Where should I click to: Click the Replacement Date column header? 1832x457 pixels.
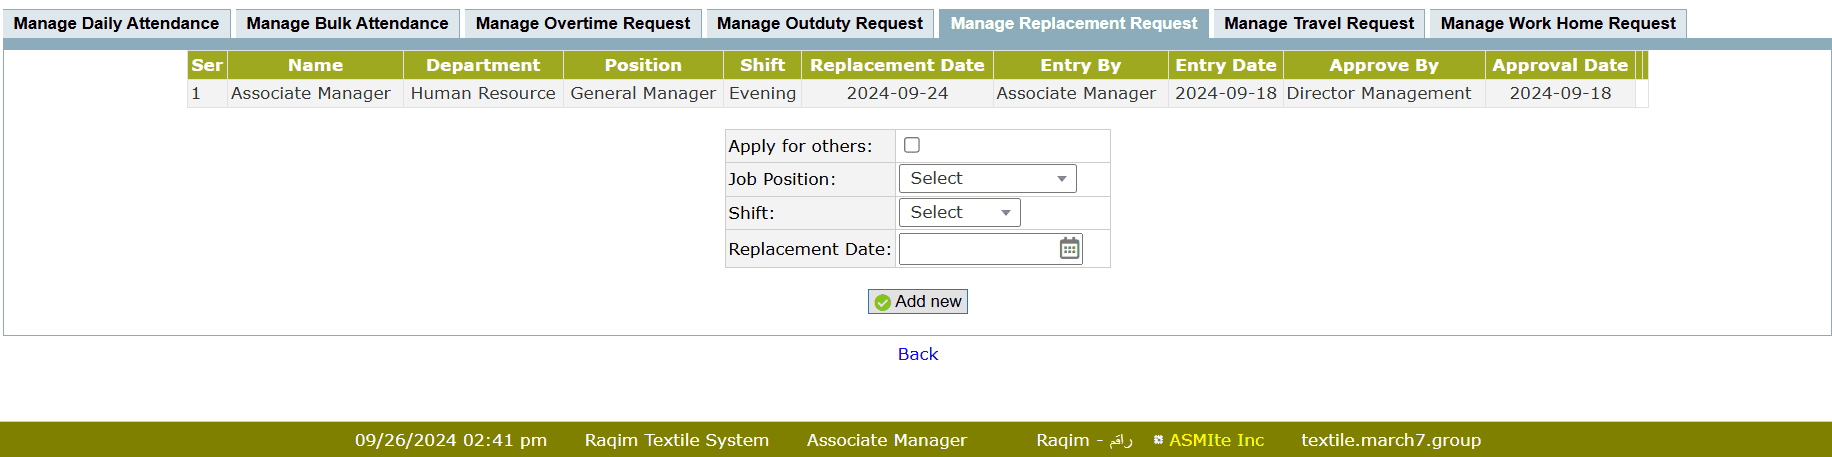tap(896, 65)
